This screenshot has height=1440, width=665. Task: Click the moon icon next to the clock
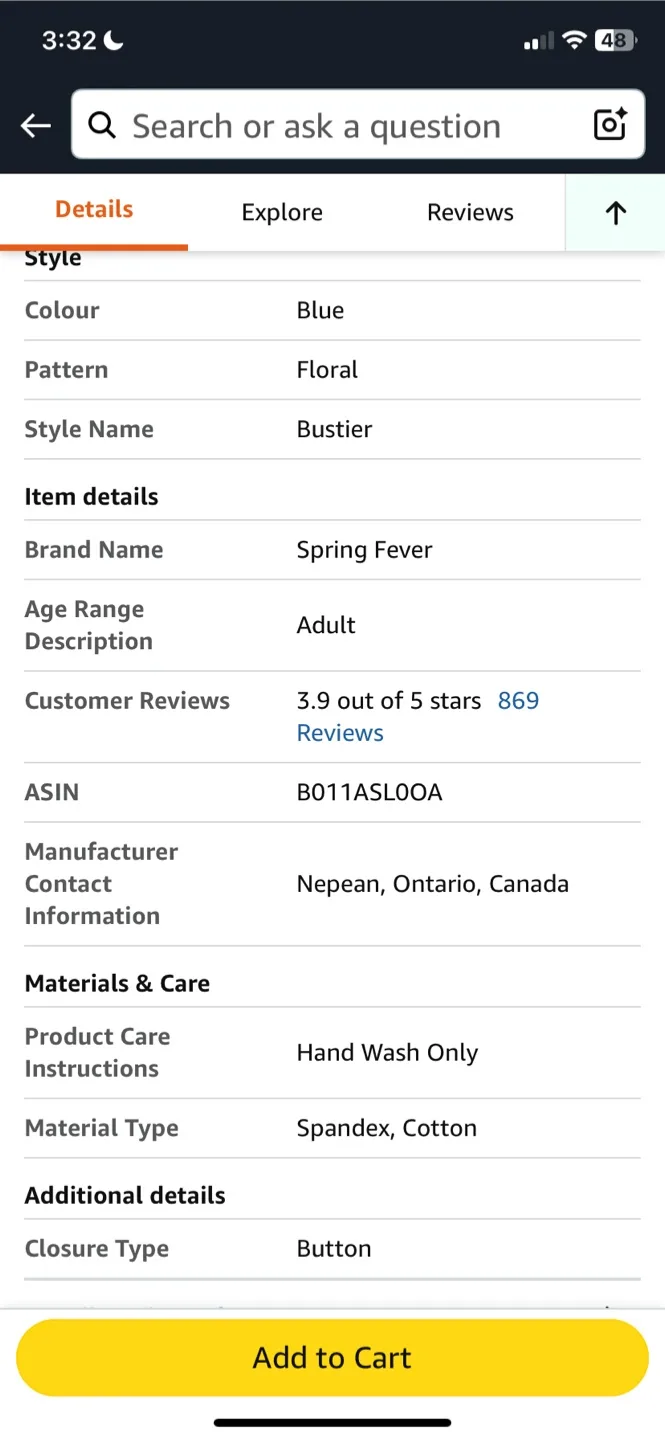click(113, 40)
